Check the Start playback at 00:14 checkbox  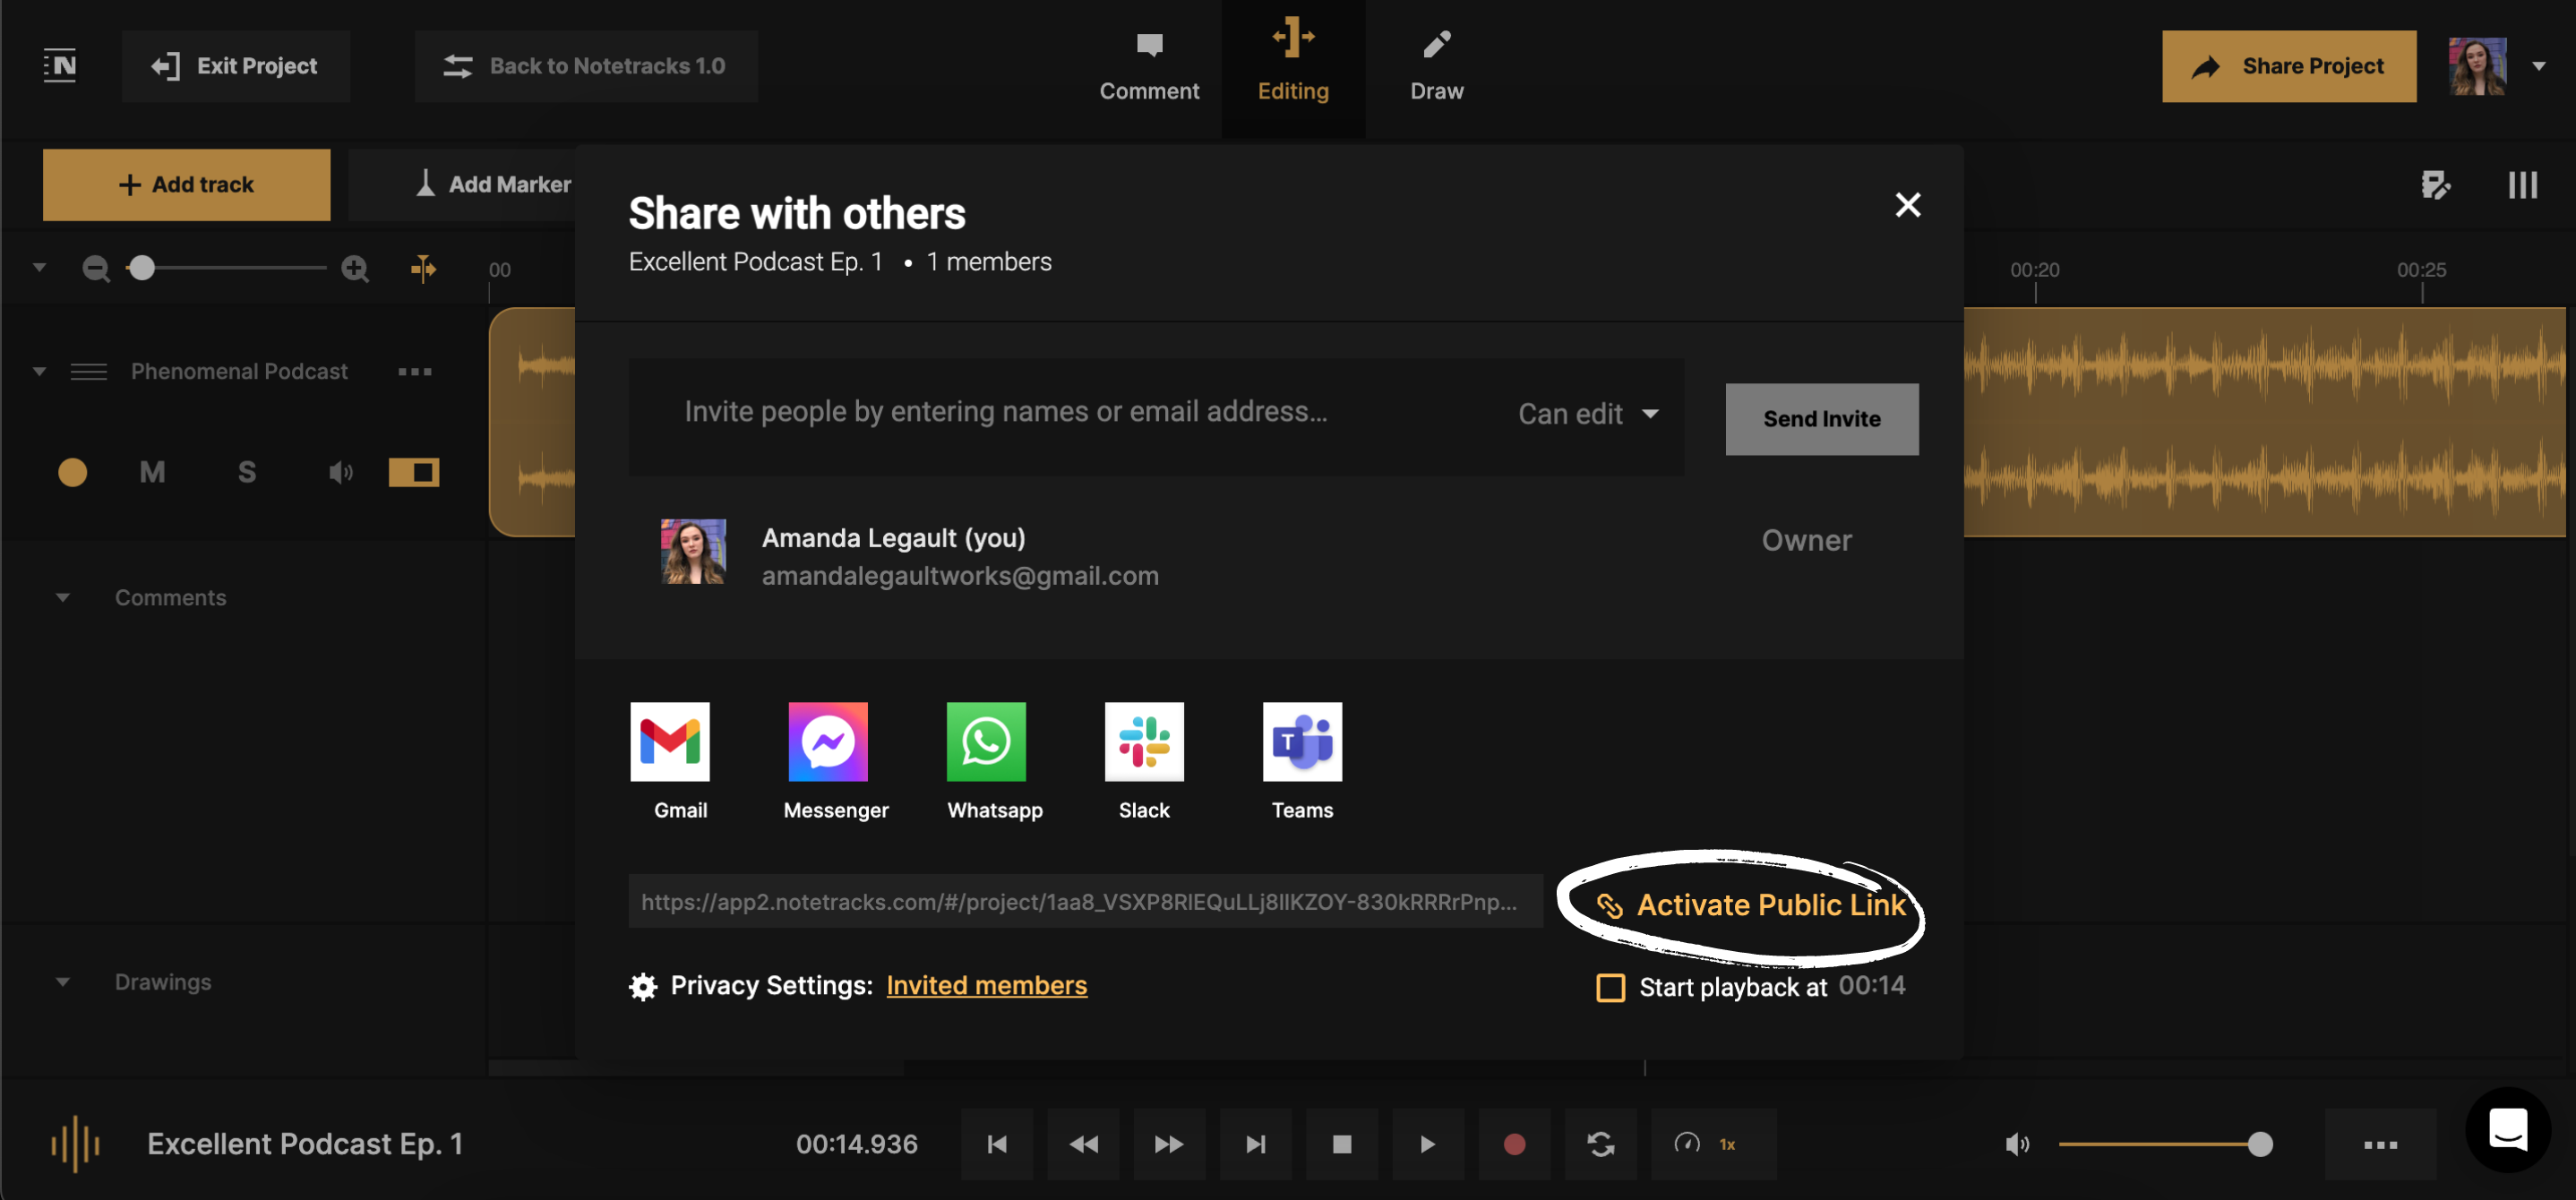coord(1610,987)
